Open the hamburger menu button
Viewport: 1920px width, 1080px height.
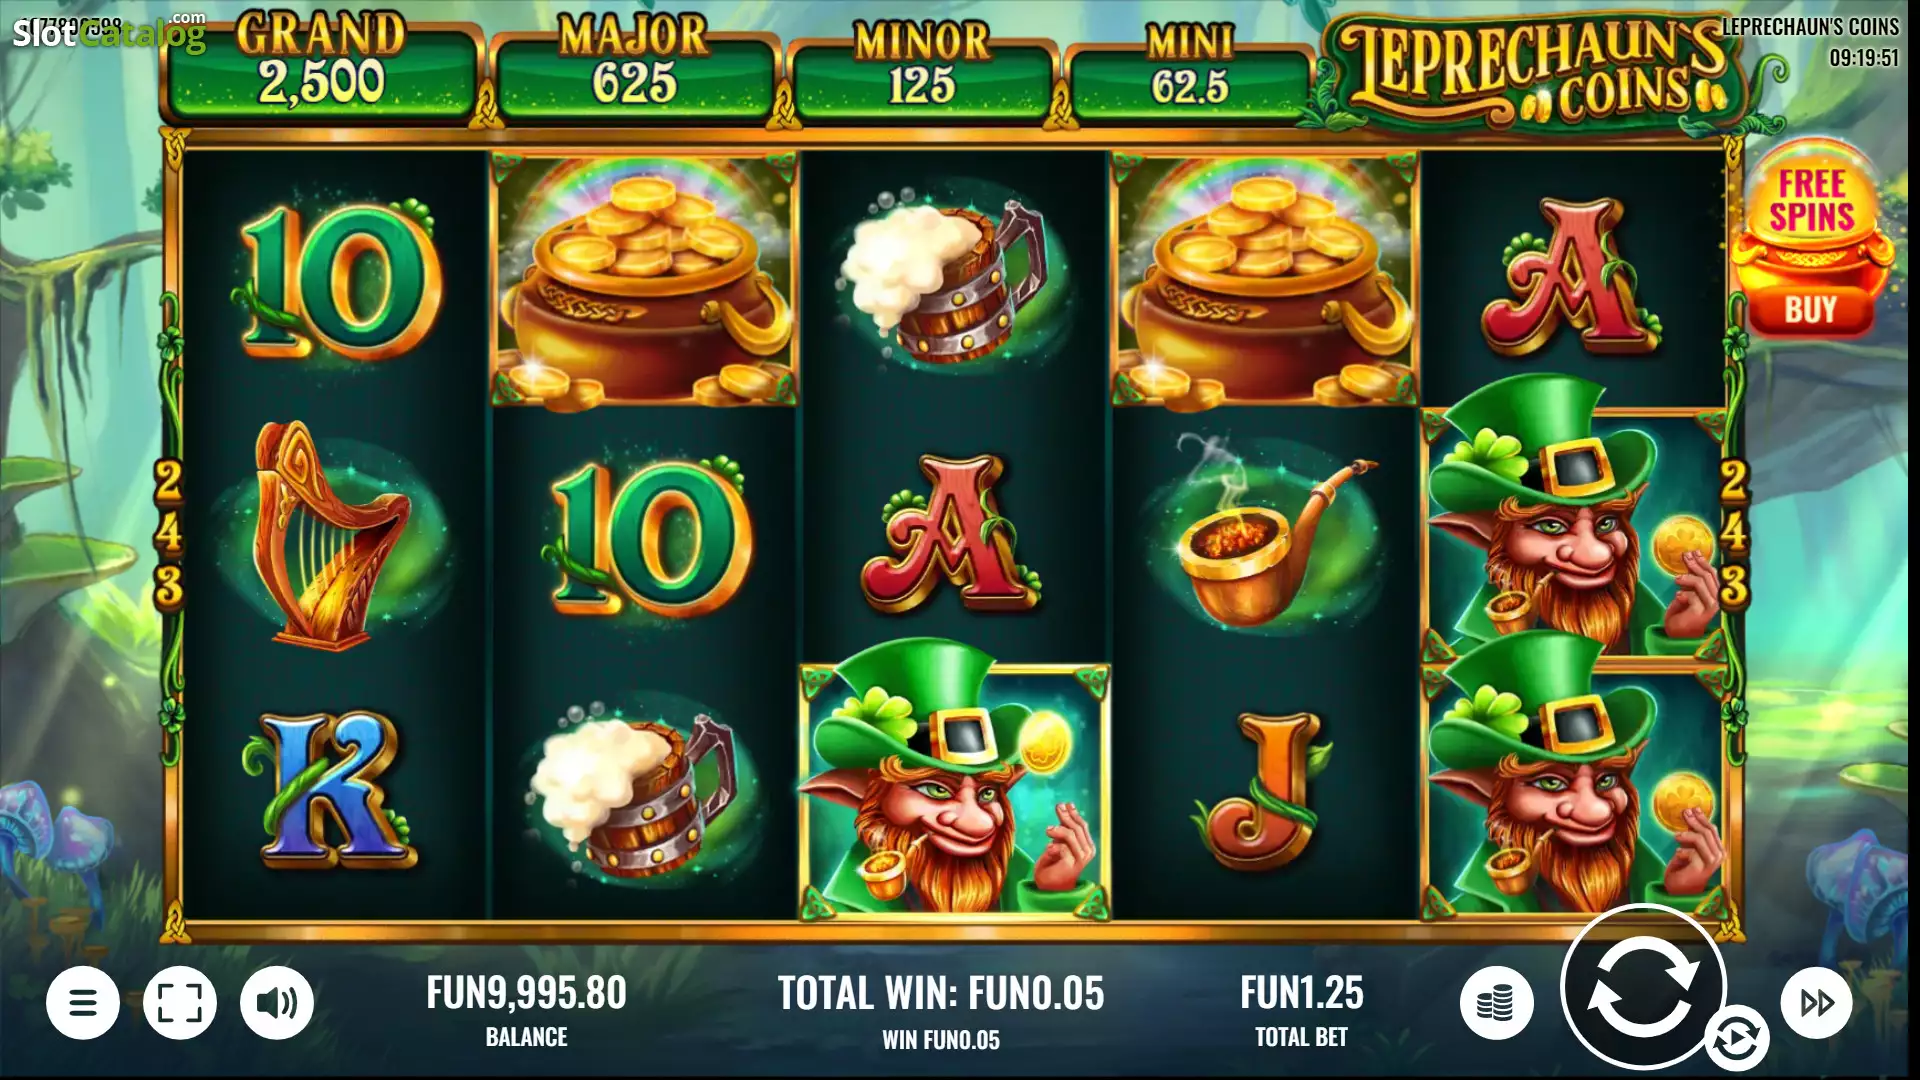(x=83, y=1002)
